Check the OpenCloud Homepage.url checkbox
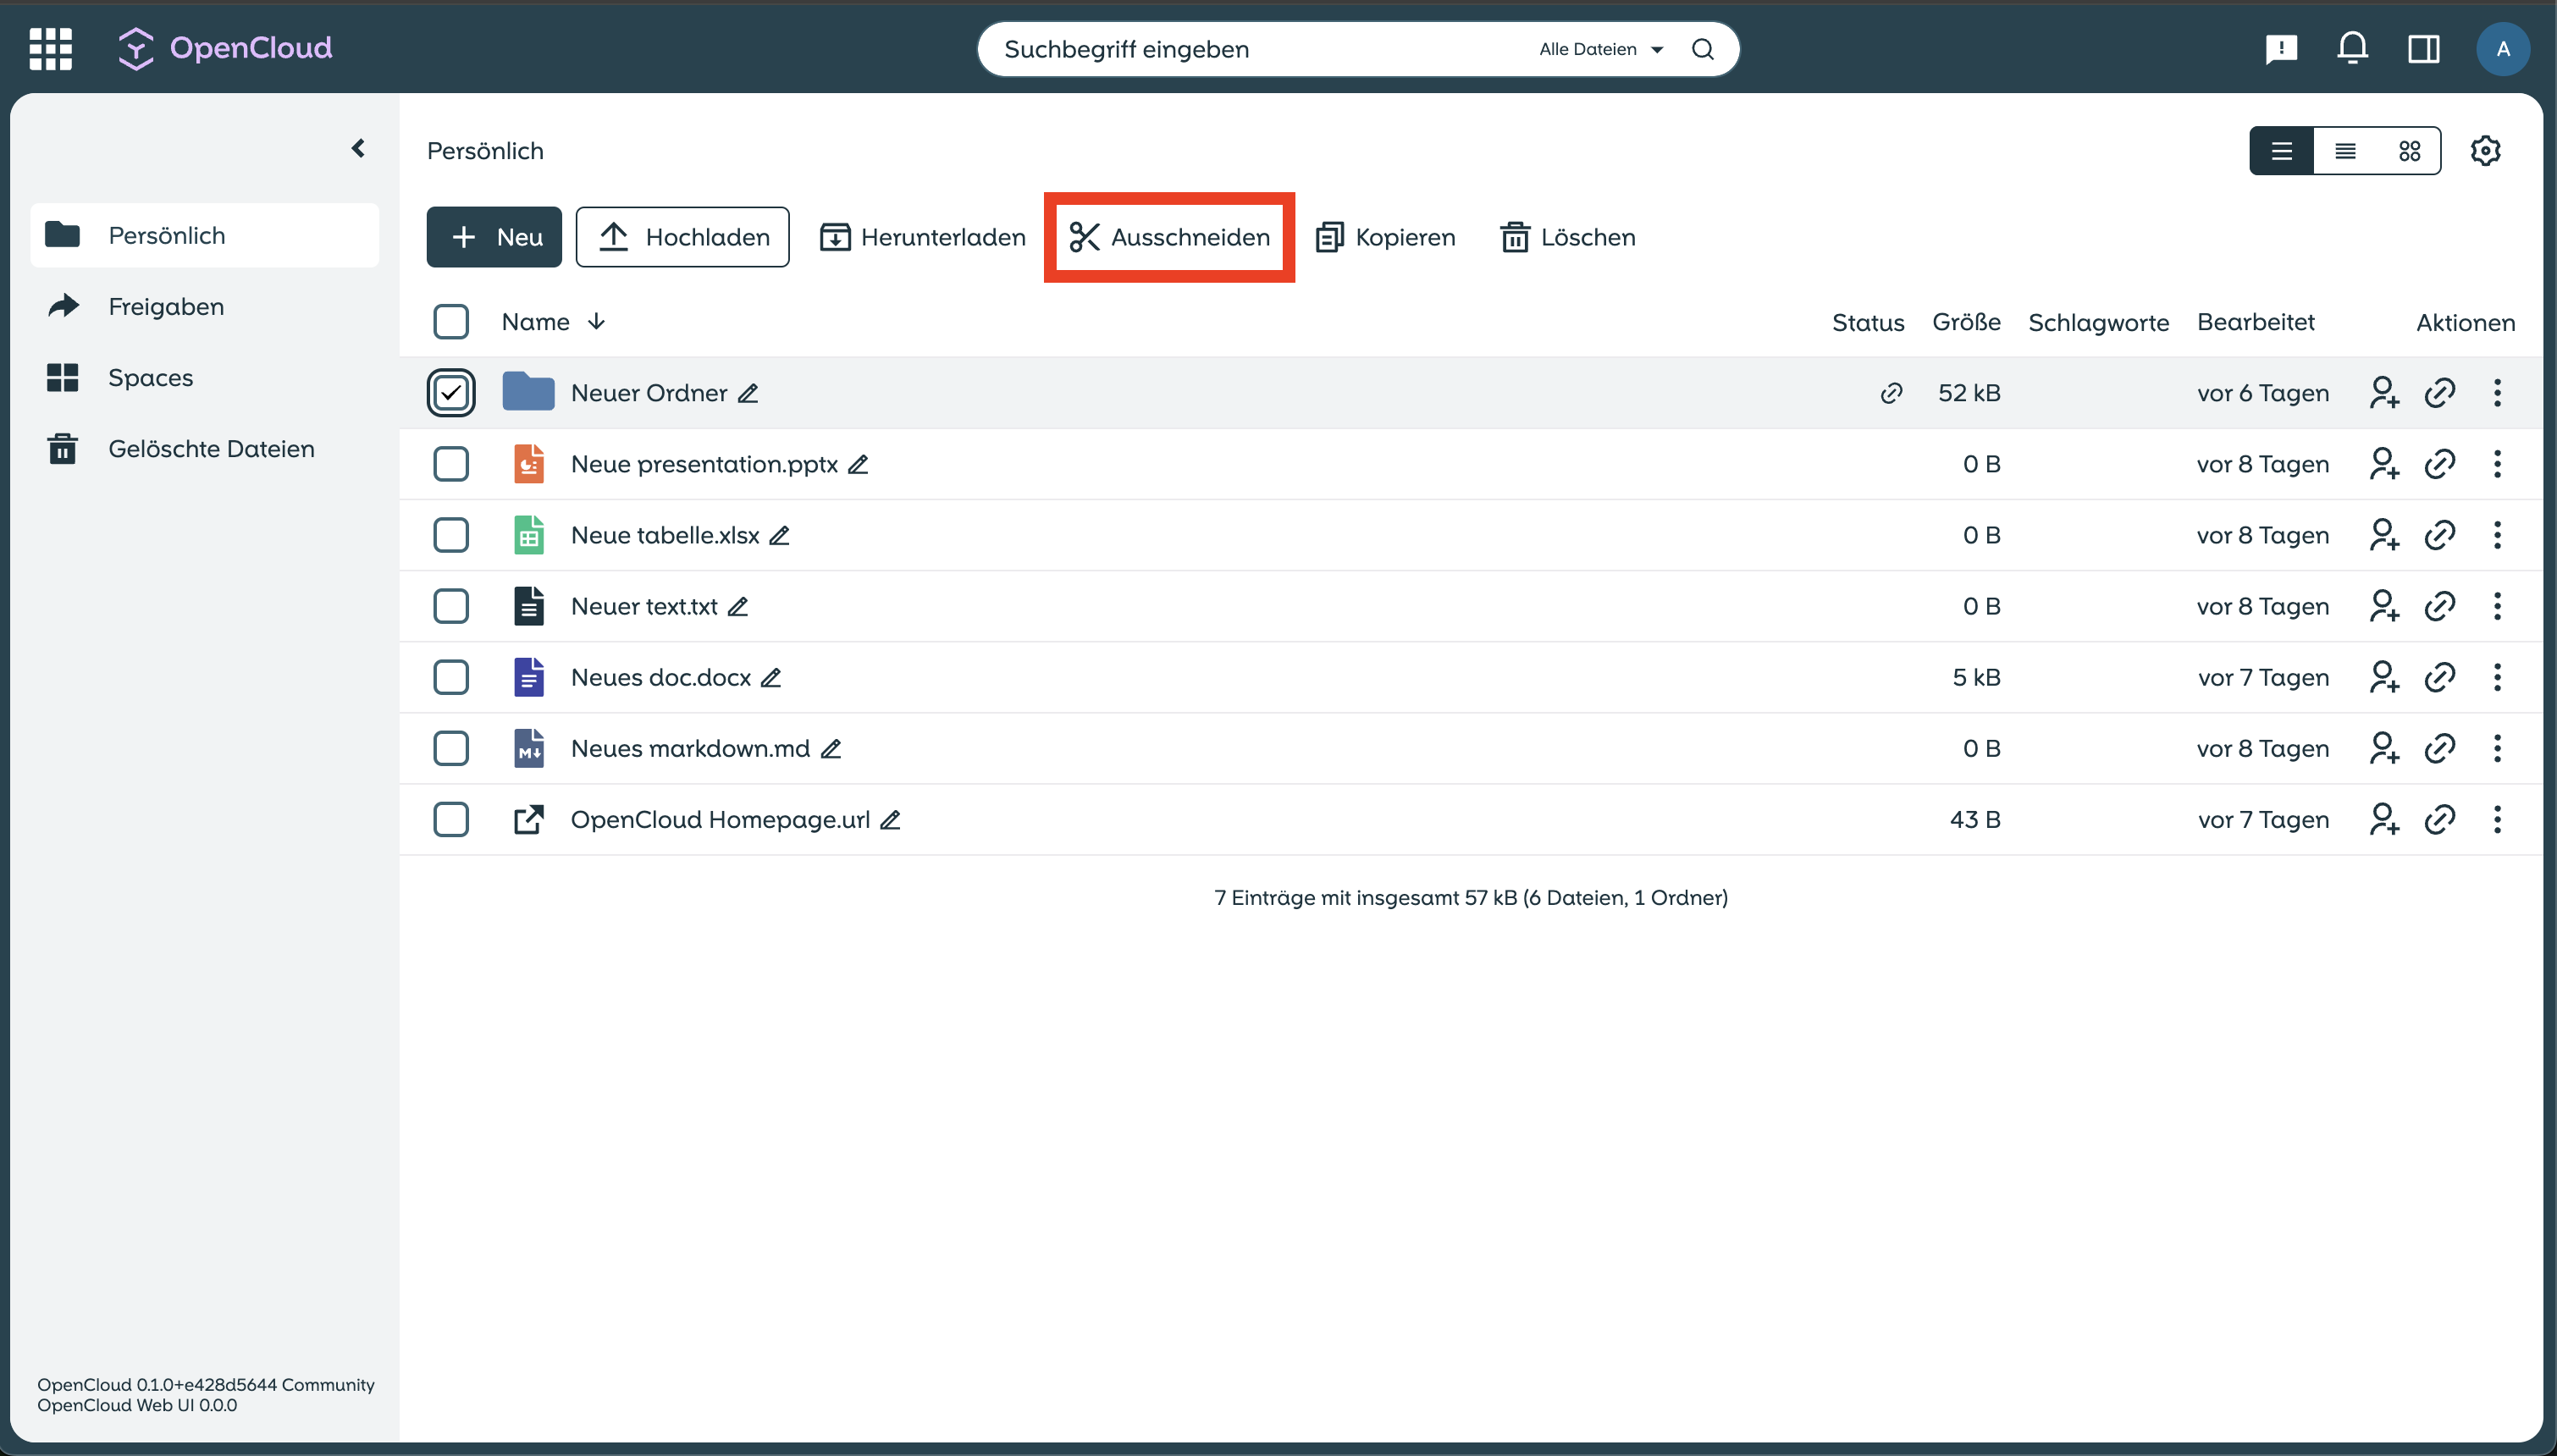Viewport: 2557px width, 1456px height. coord(451,819)
